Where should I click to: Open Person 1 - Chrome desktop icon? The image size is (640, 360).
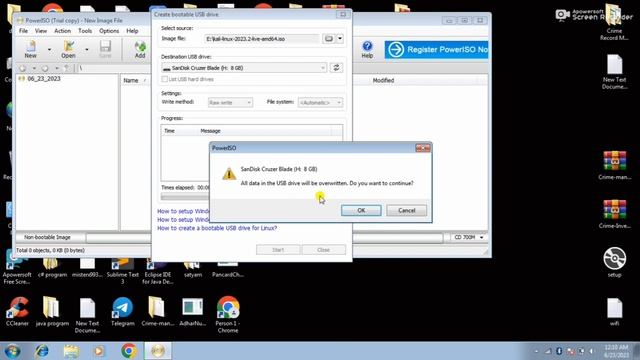228,315
